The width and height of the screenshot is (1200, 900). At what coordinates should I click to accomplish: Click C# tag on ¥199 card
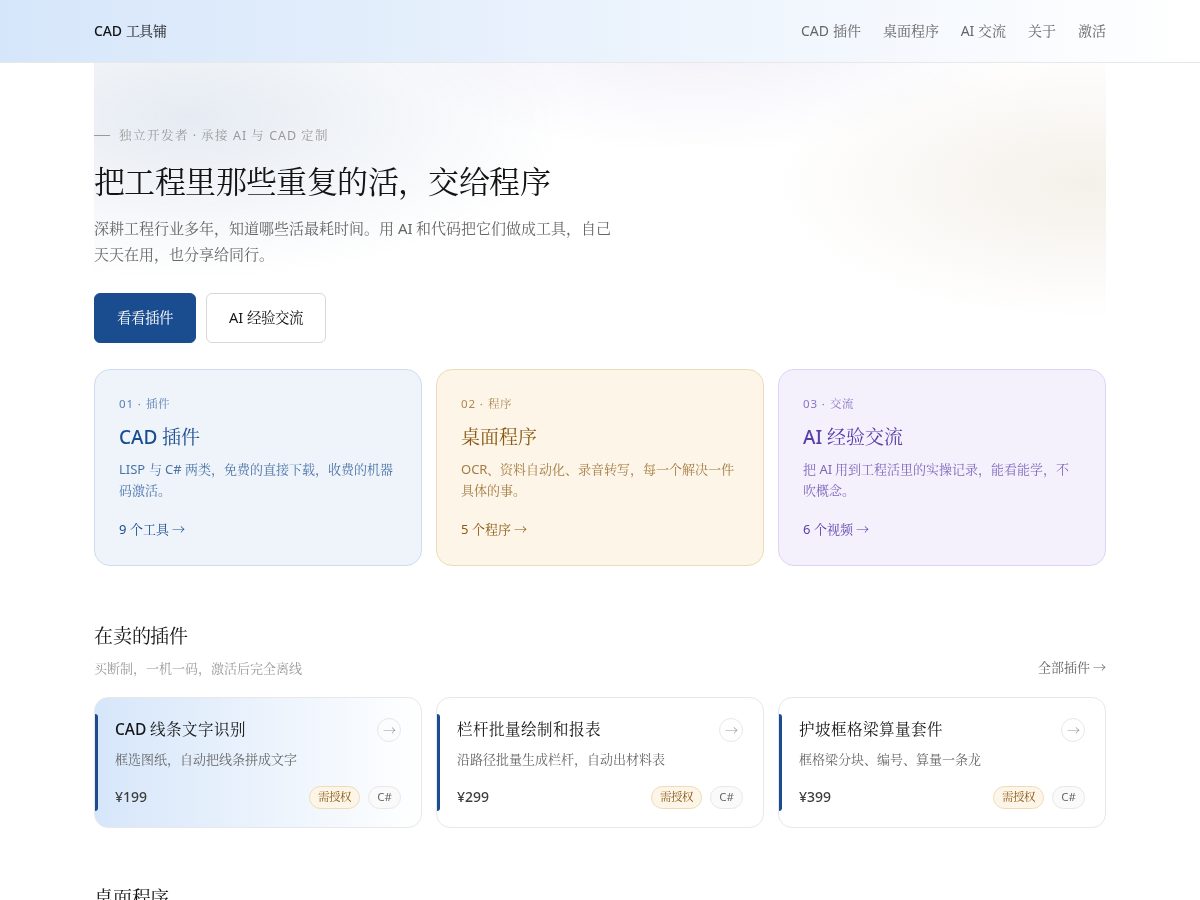click(x=384, y=797)
